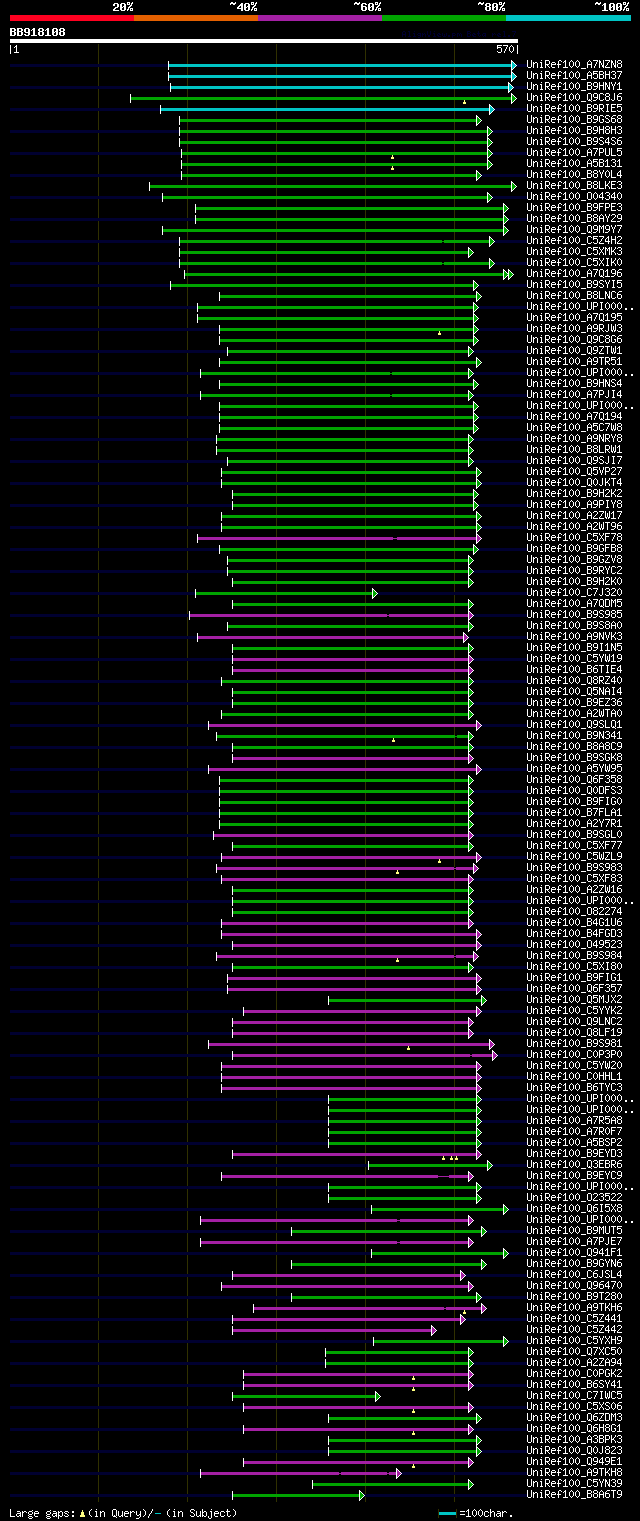Open hit UniRef100_A7NZN8
Screen dimensions: 640x1521
[572, 64]
